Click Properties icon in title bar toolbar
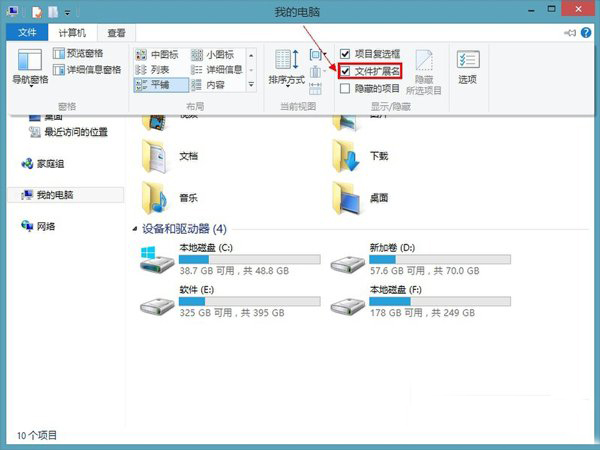The image size is (600, 450). coord(37,12)
